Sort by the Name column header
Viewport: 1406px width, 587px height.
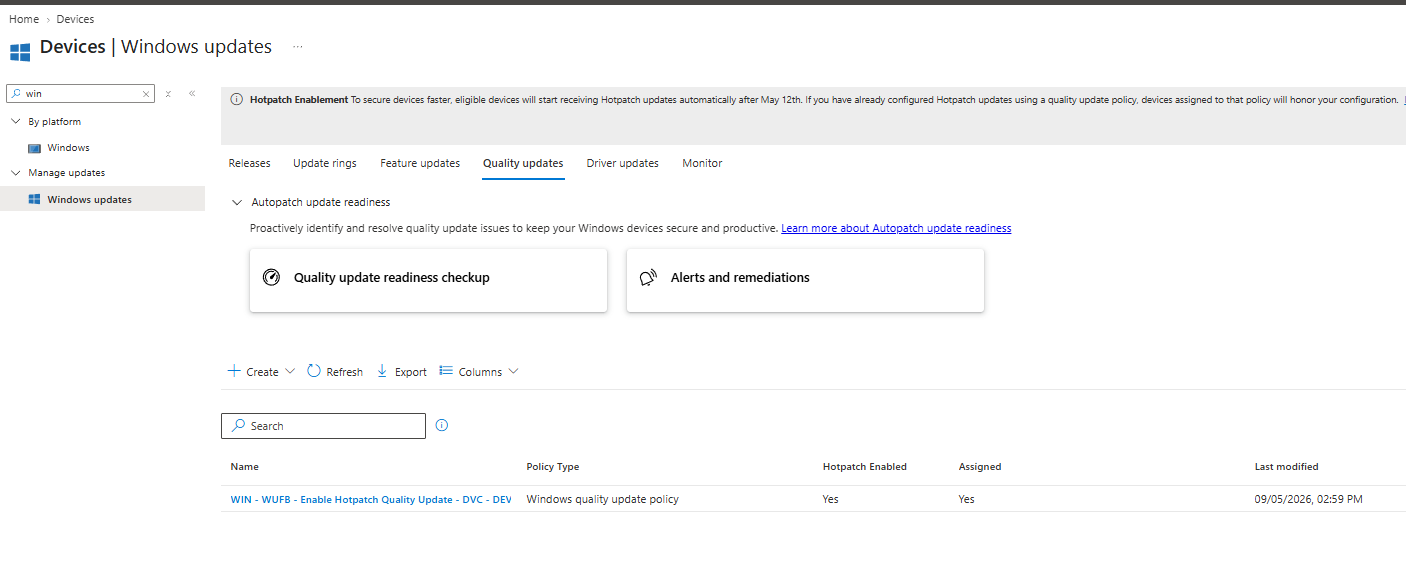(x=244, y=467)
